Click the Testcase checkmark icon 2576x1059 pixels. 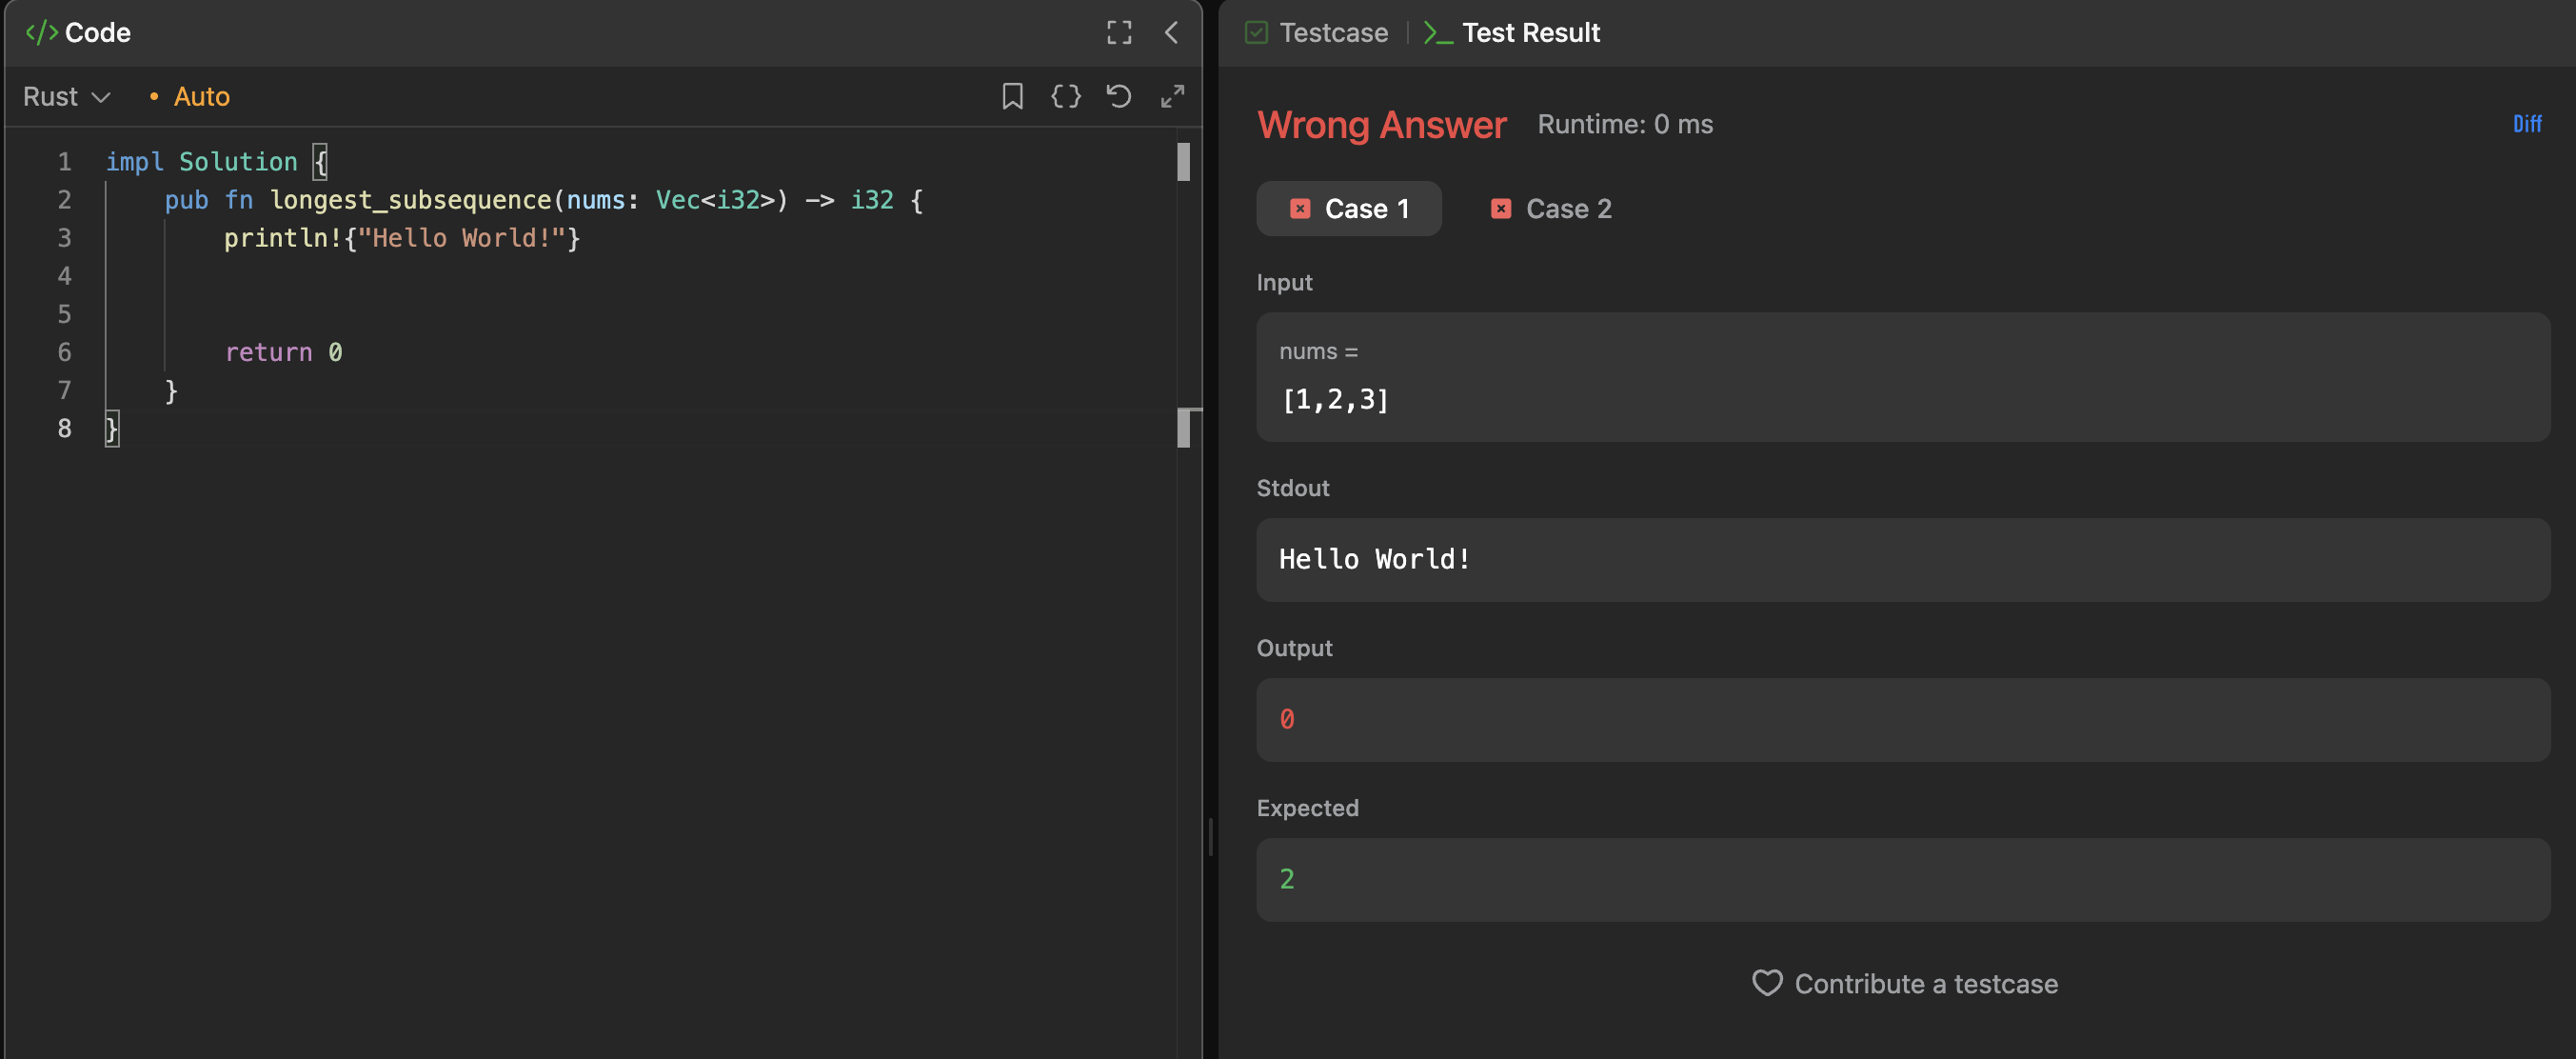click(1256, 33)
